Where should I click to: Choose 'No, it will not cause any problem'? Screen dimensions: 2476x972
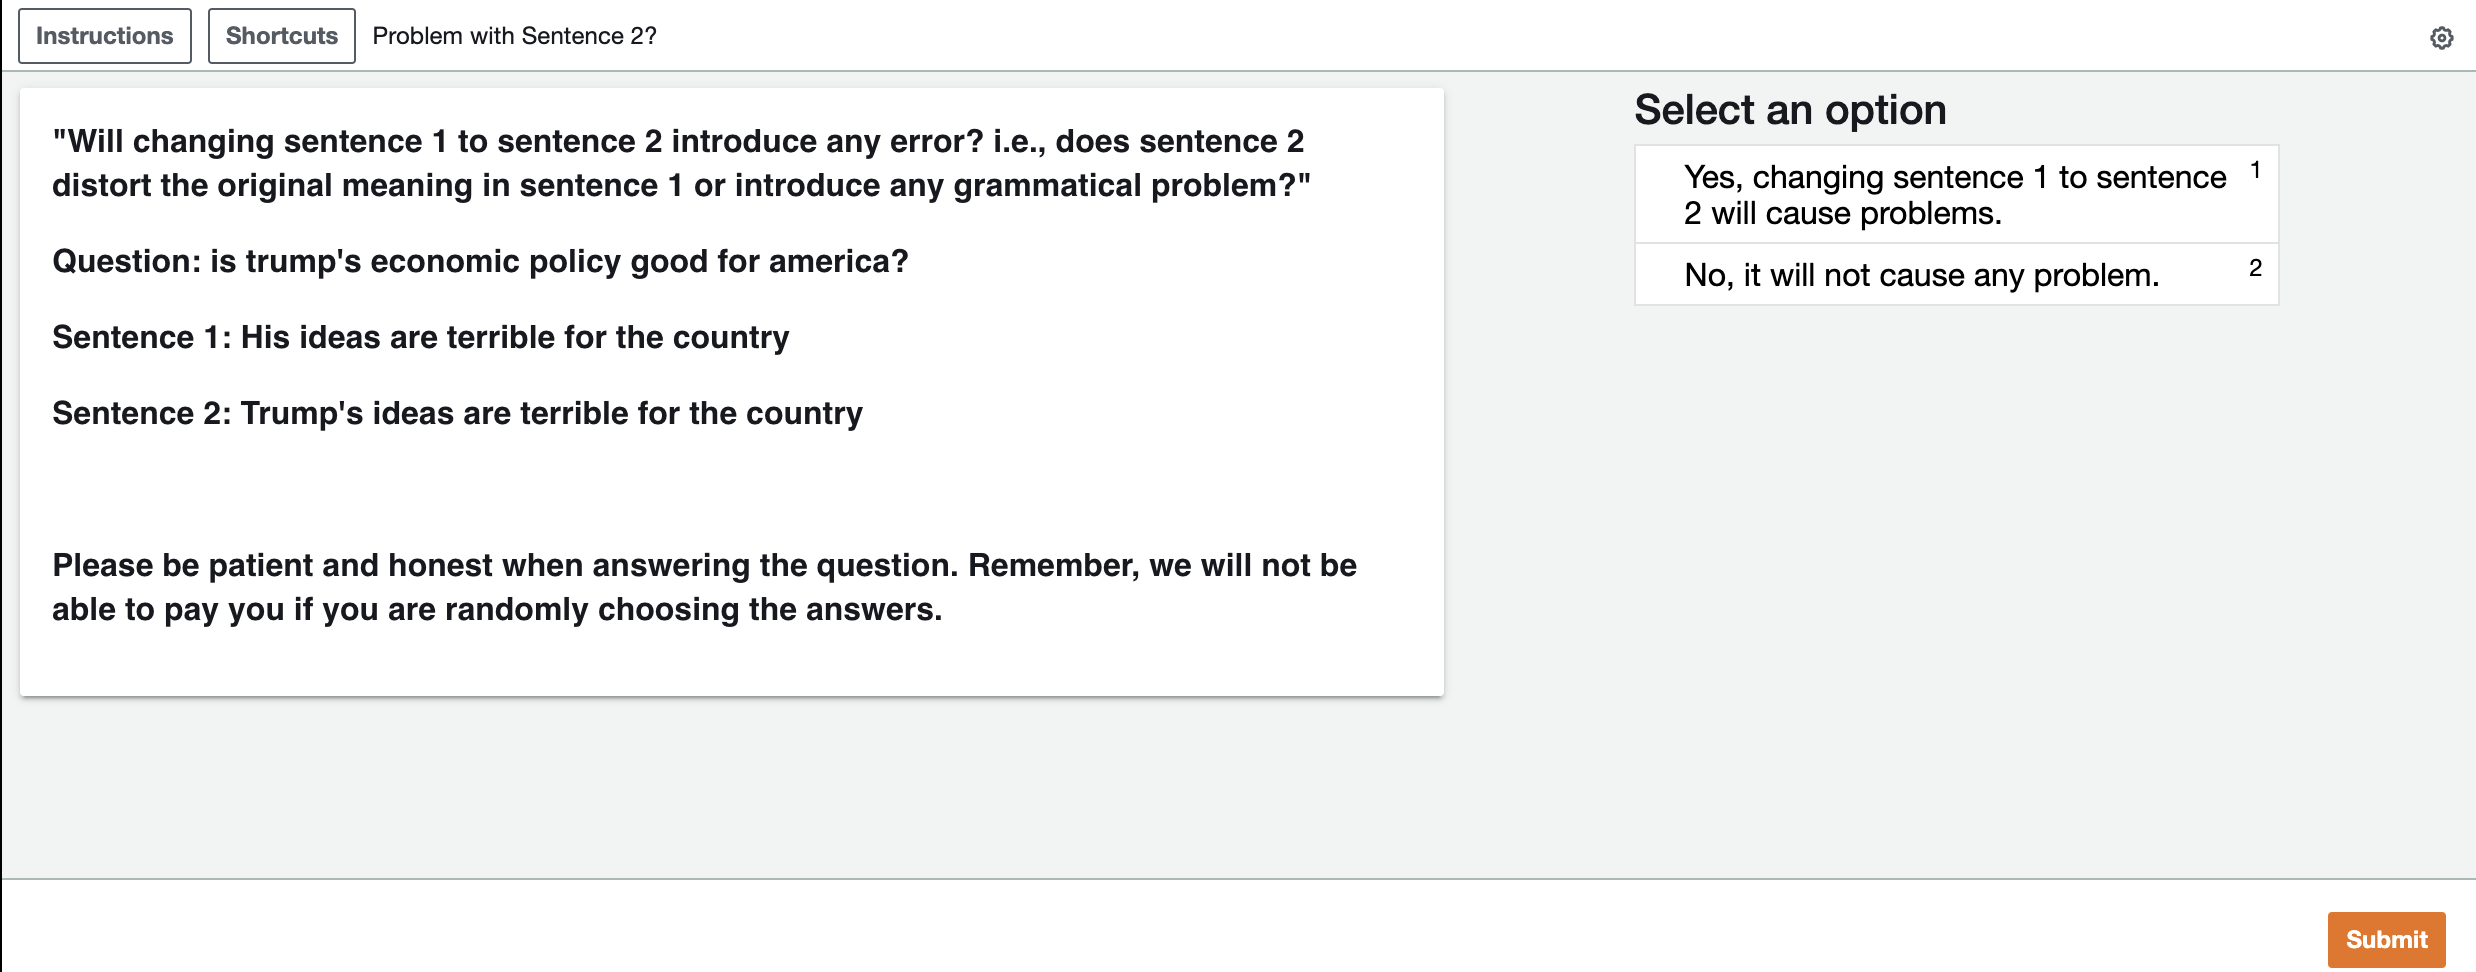point(1956,274)
